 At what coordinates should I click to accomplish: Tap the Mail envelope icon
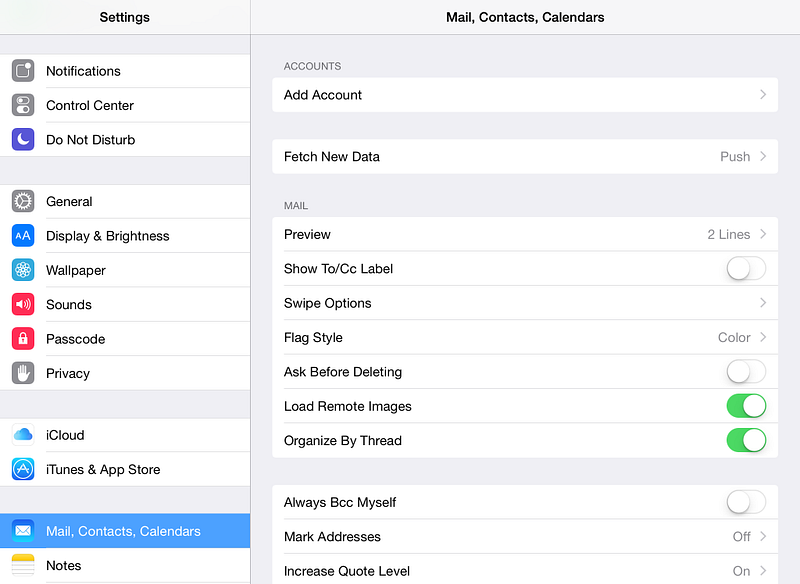click(23, 531)
